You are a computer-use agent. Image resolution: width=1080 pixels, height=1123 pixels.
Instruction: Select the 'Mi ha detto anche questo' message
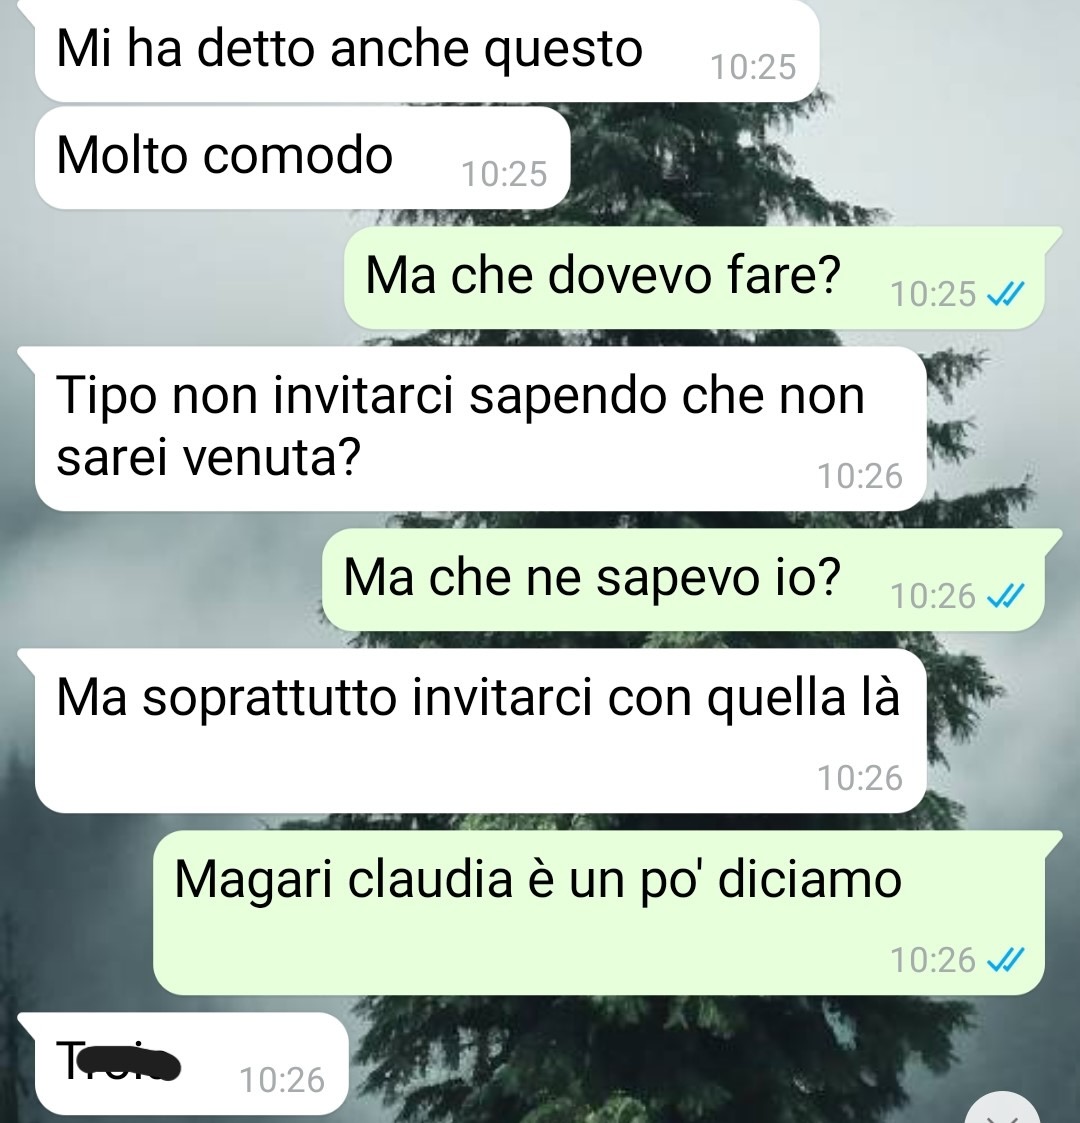[x=427, y=50]
